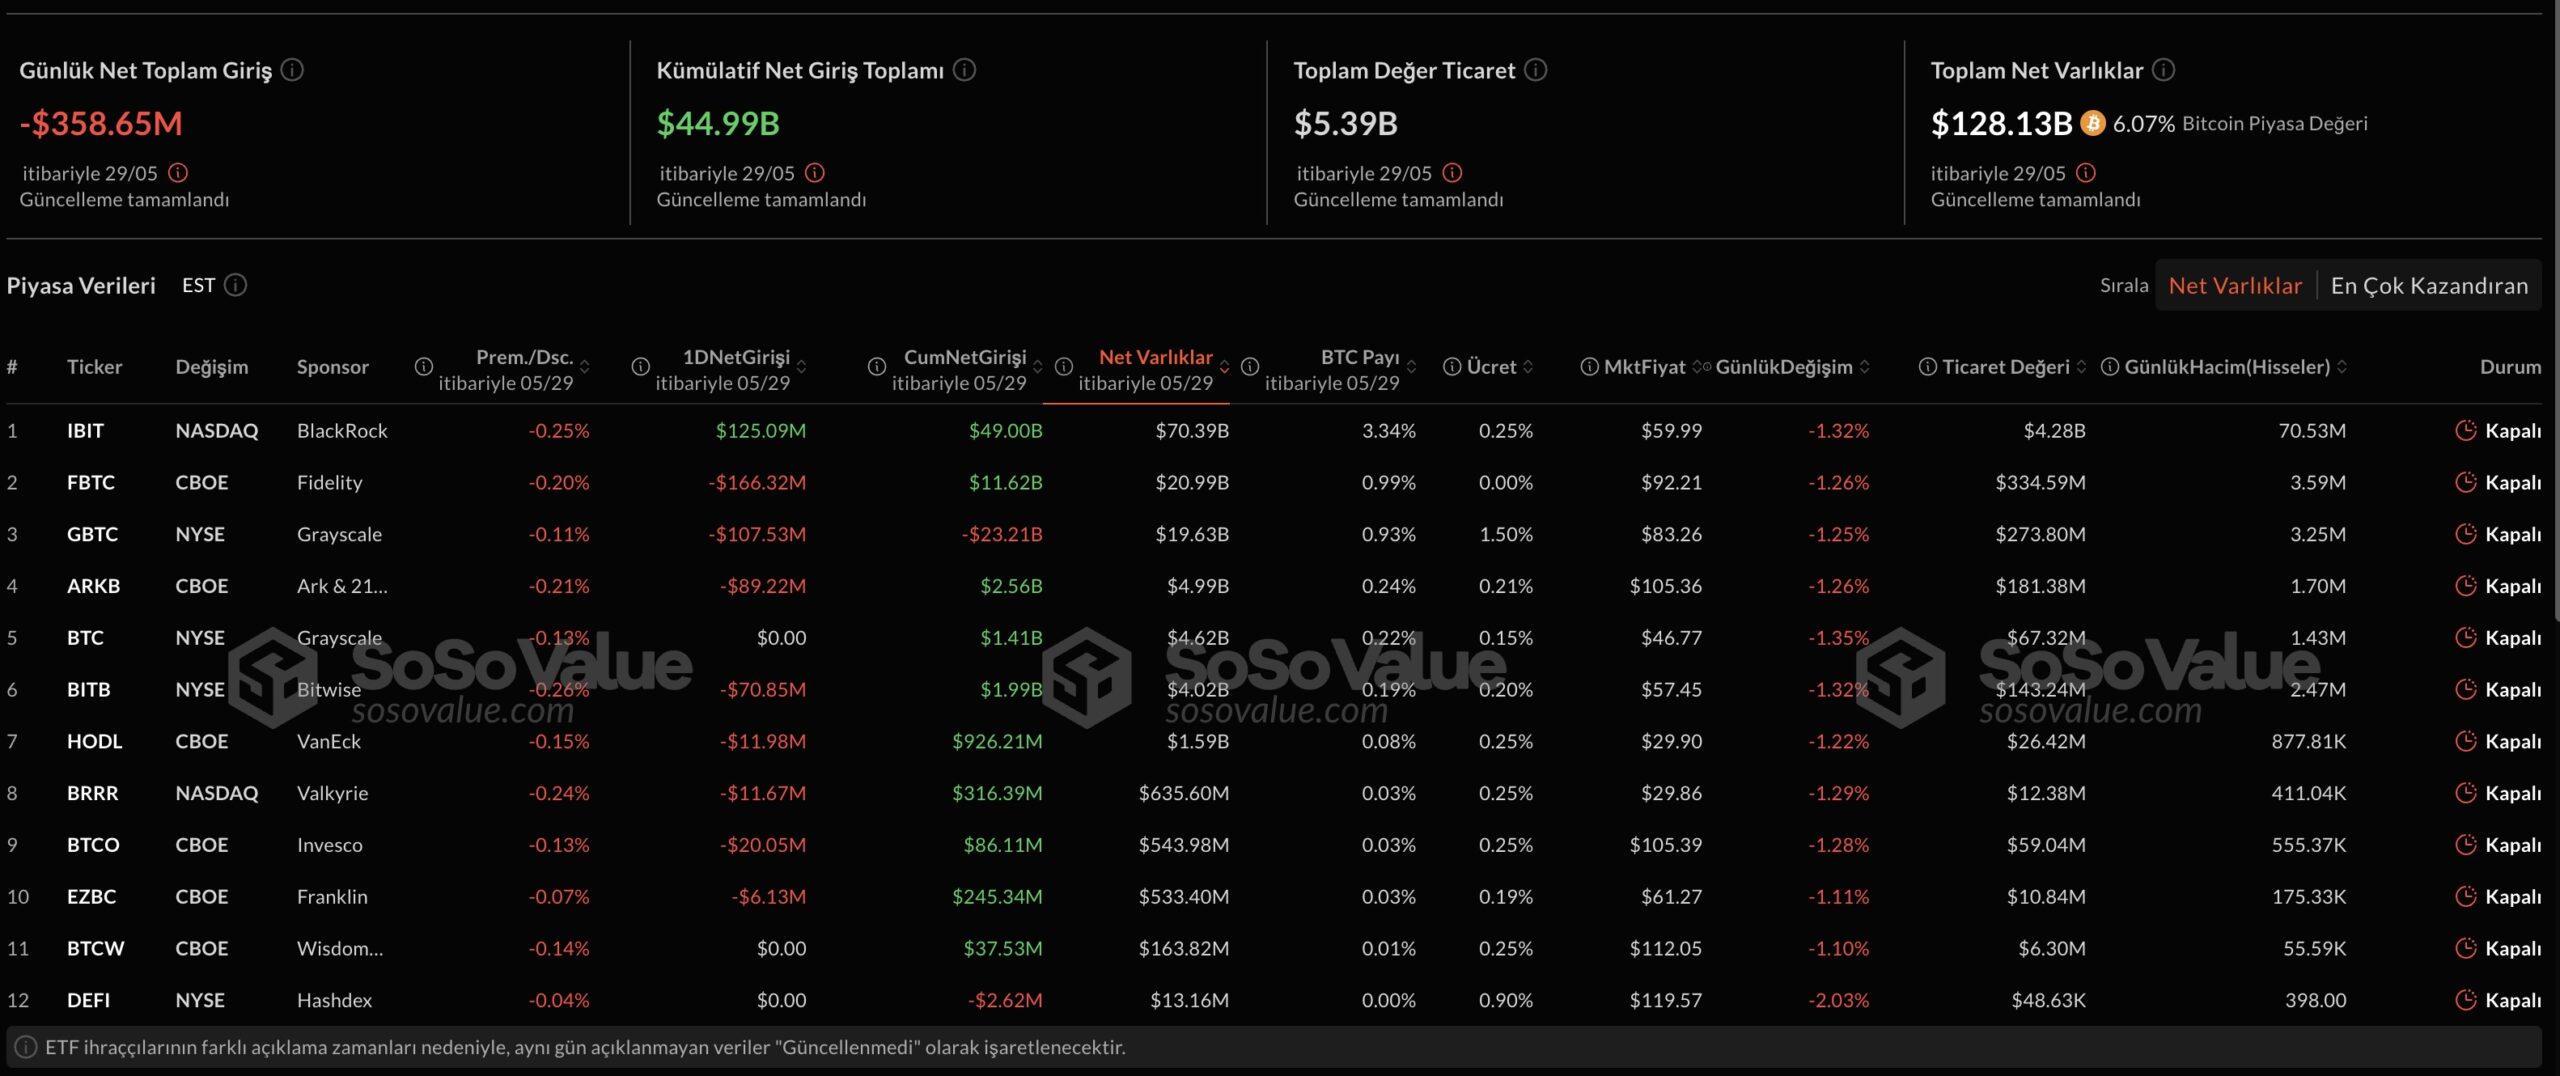Open the EZBC ticker link

[91, 897]
